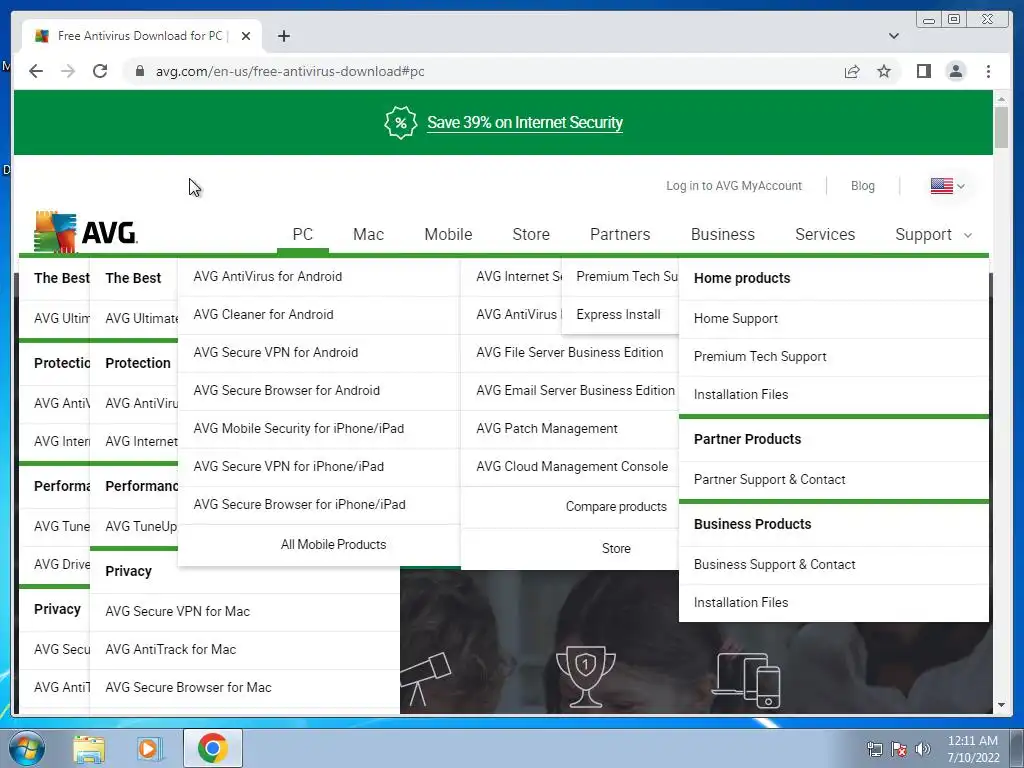Click the percent discount badge icon
This screenshot has height=768, width=1024.
pyautogui.click(x=400, y=122)
